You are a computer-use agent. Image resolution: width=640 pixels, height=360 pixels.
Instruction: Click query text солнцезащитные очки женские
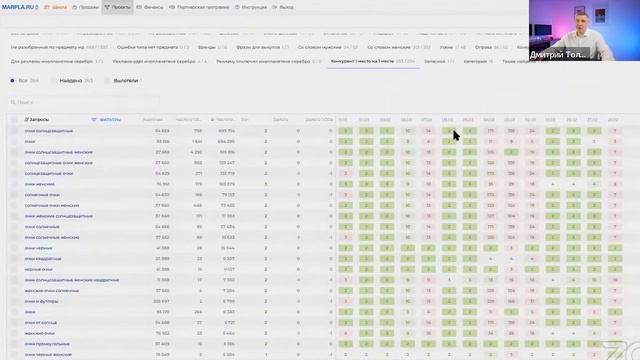click(58, 162)
